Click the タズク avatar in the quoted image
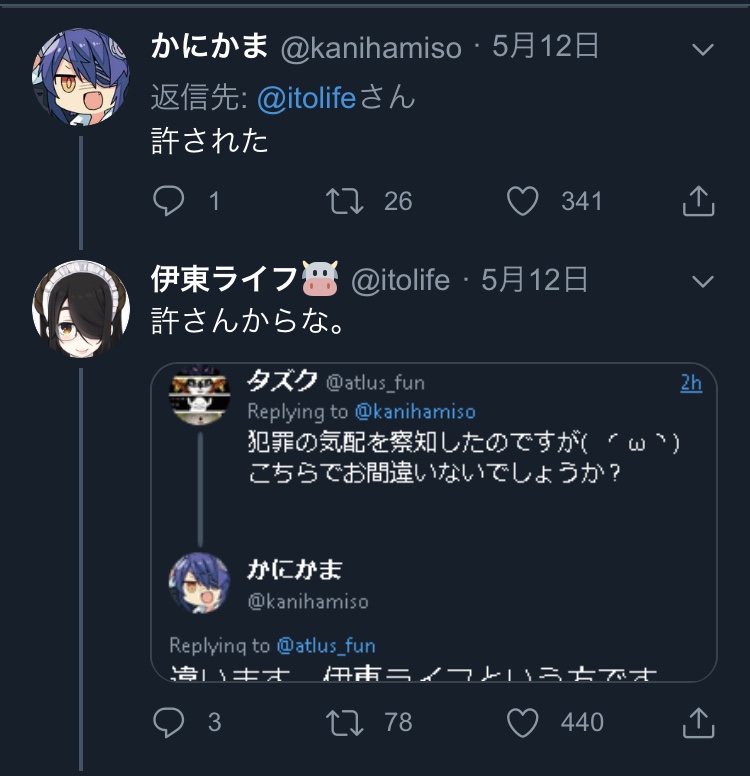 [x=200, y=396]
